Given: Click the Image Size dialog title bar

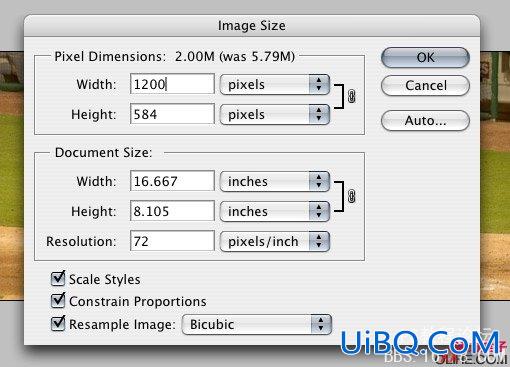Looking at the screenshot, I should click(252, 26).
